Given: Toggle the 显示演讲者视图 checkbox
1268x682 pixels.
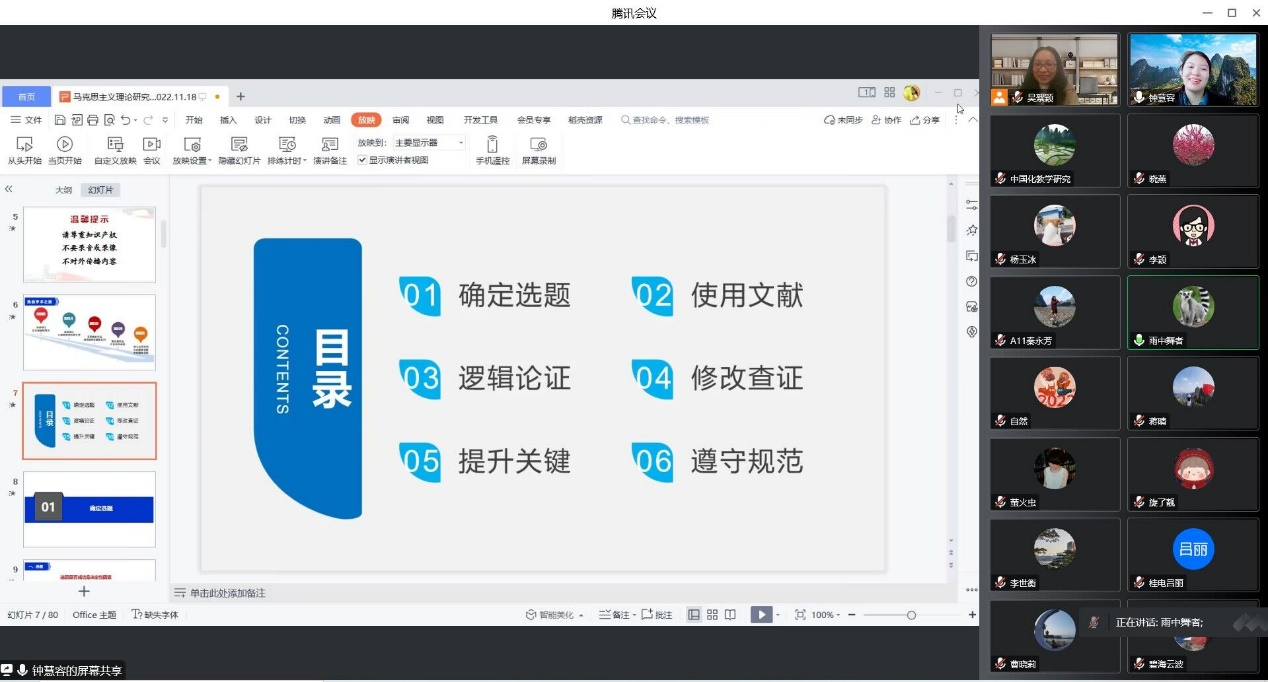Looking at the screenshot, I should (x=362, y=160).
